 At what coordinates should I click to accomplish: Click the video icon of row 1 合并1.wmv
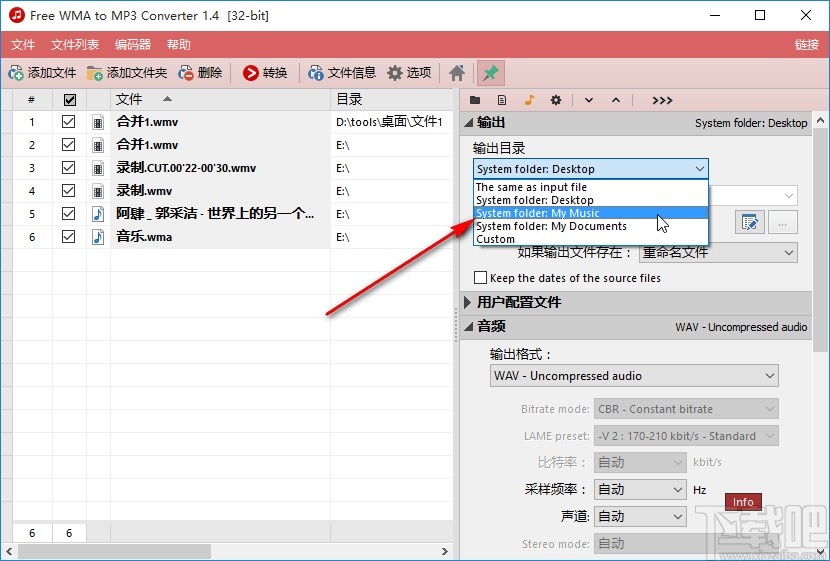point(98,122)
